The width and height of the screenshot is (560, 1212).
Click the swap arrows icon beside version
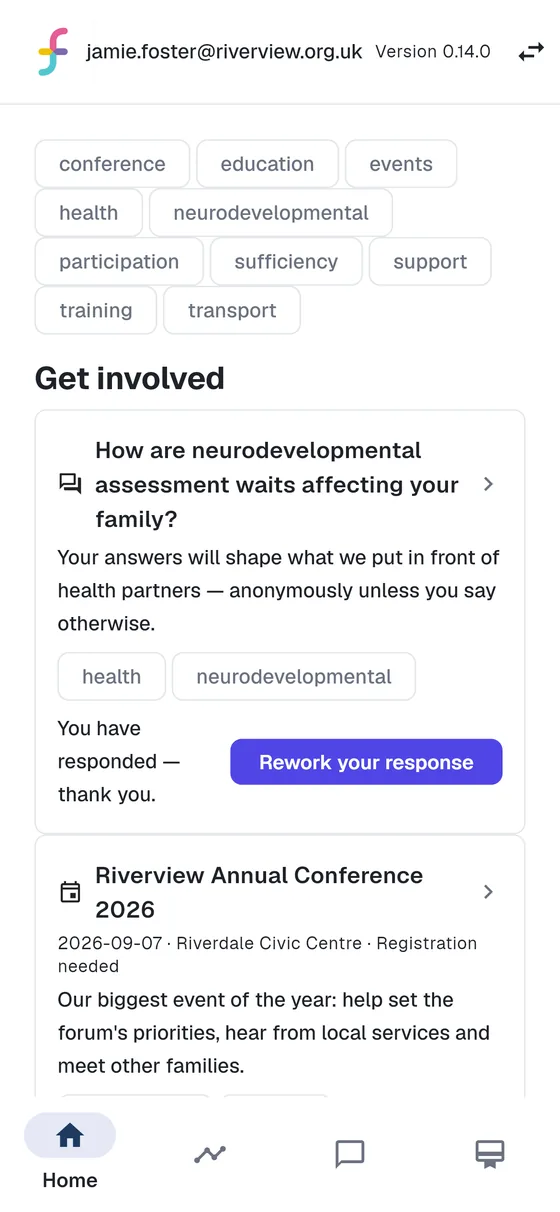click(x=531, y=52)
